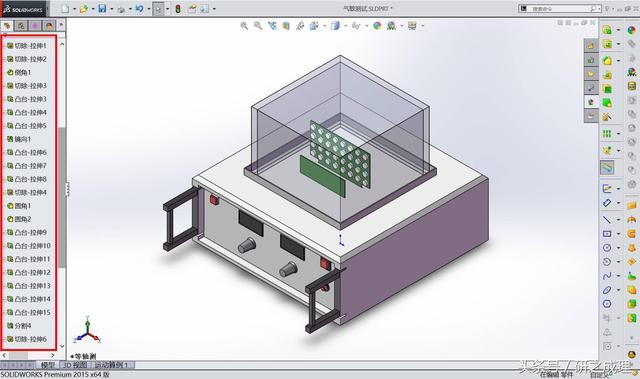Switch to the 3D 视图 tab
This screenshot has height=379, width=640.
(74, 365)
